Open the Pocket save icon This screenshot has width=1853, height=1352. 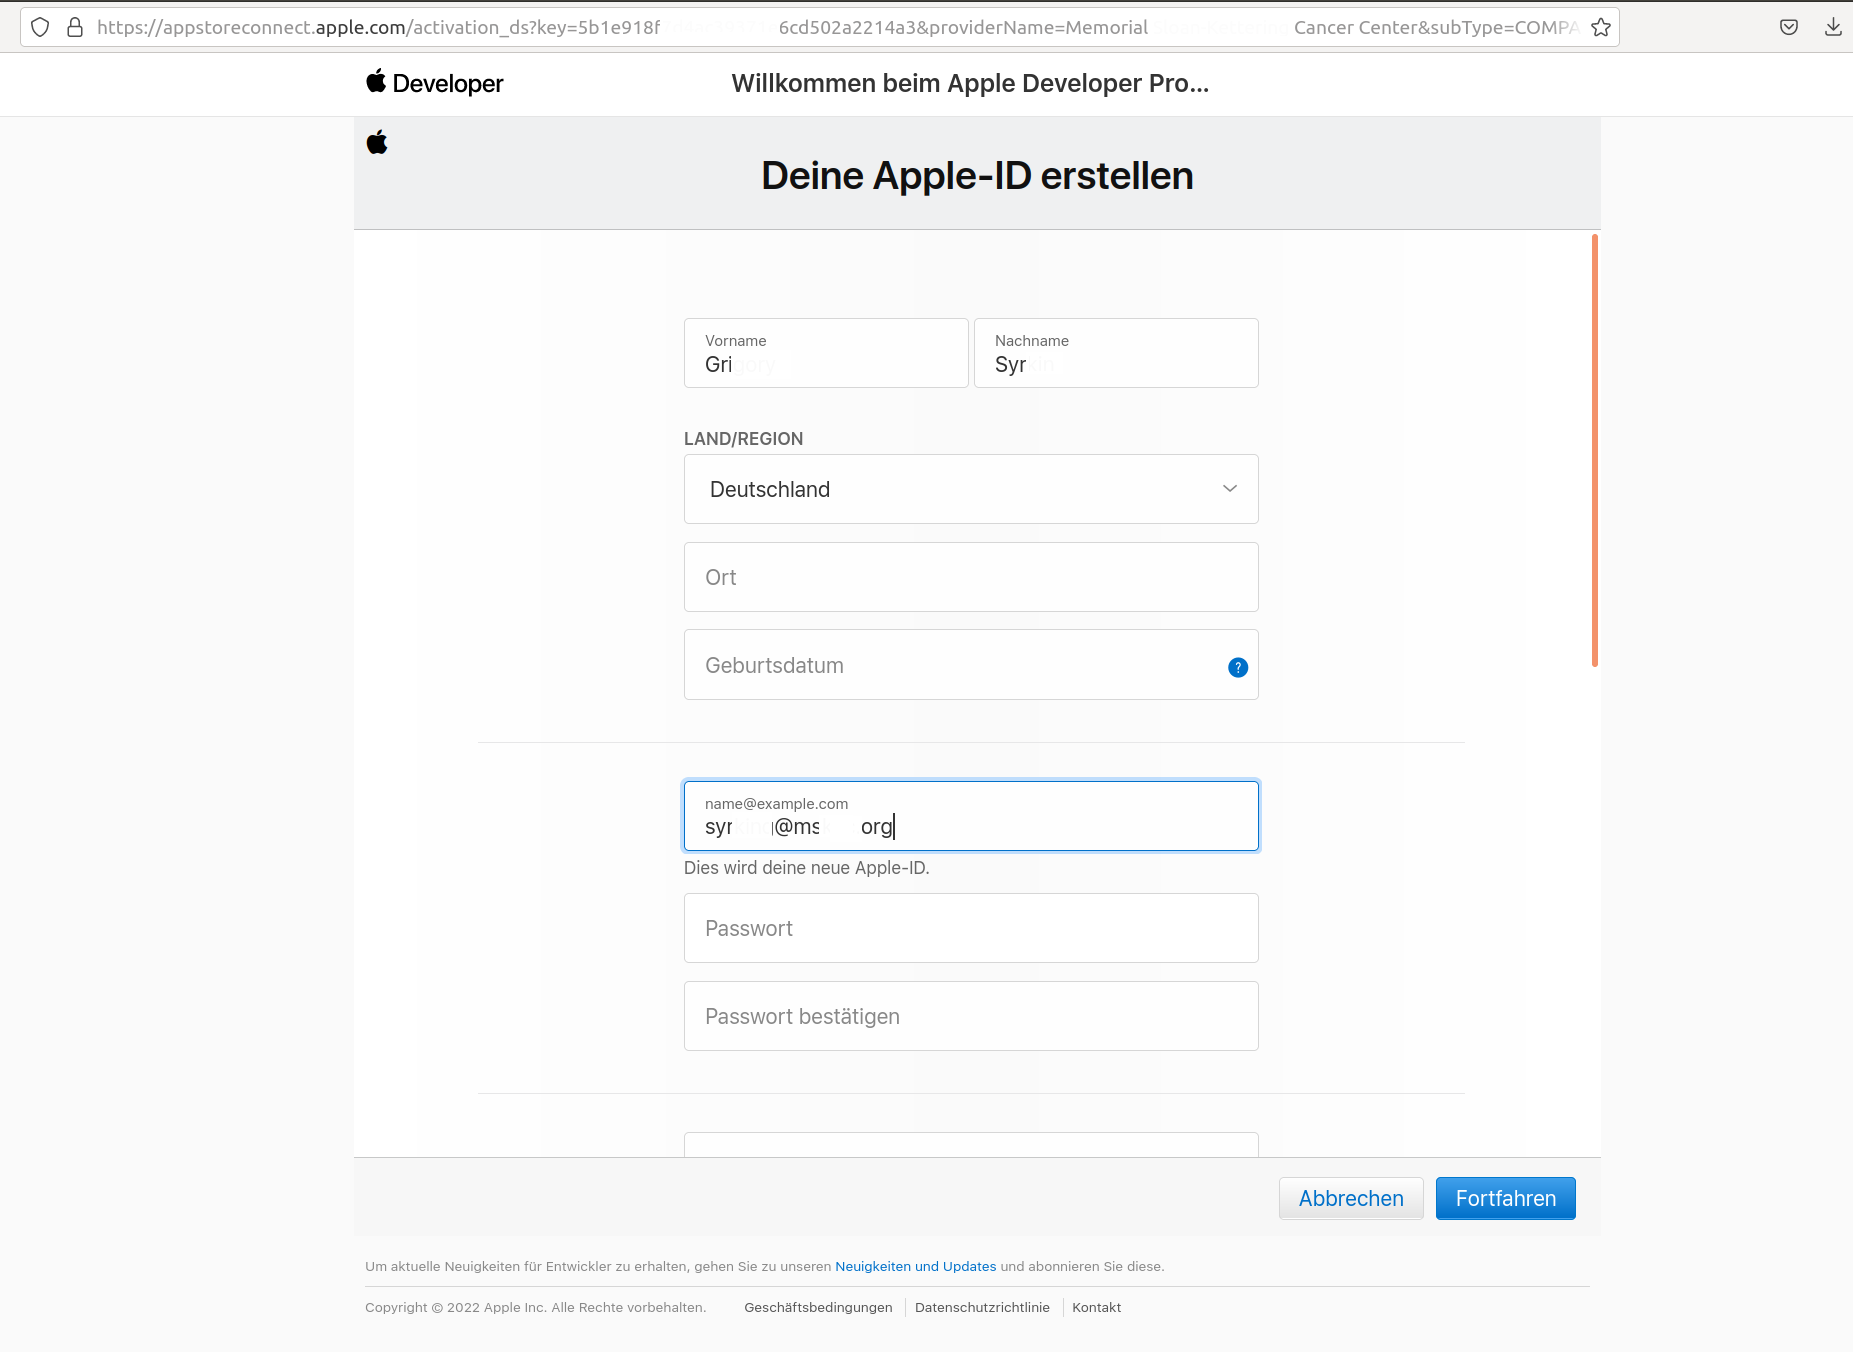[1789, 27]
